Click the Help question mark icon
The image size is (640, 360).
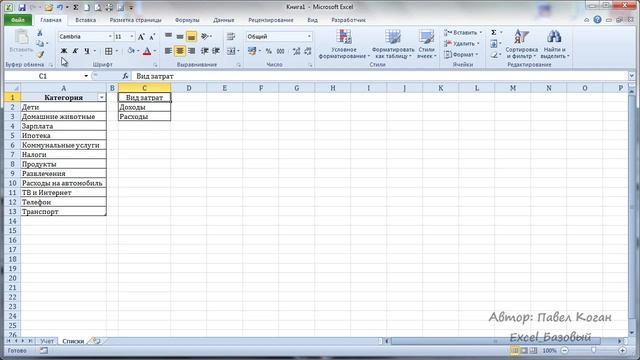click(x=597, y=20)
